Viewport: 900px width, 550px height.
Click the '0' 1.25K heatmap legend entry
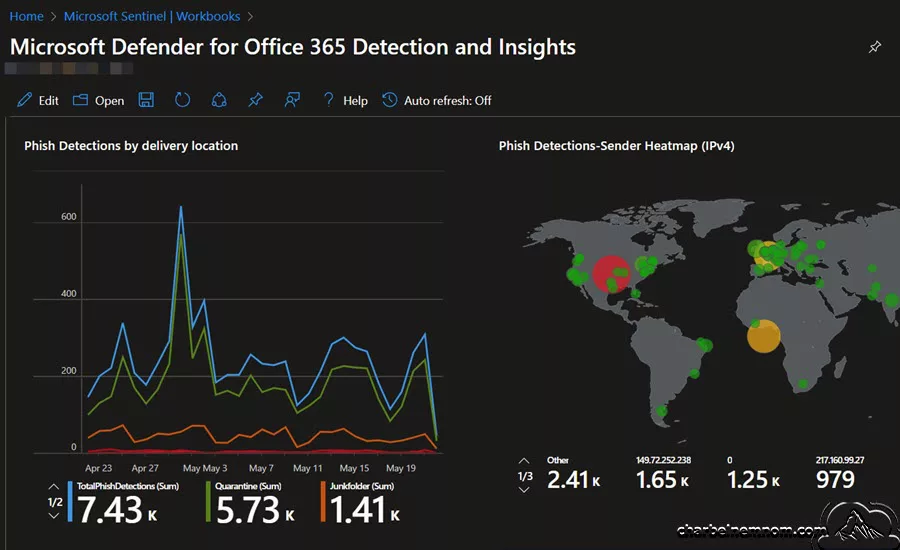click(753, 474)
